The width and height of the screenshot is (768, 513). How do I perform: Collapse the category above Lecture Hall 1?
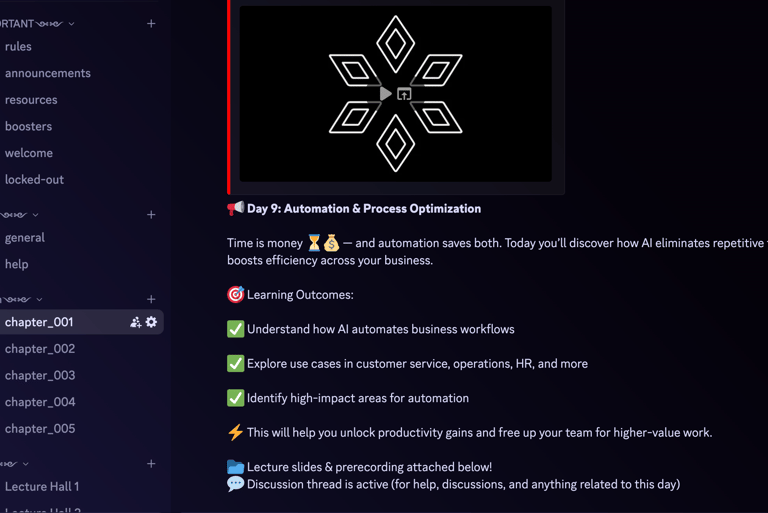(x=26, y=464)
